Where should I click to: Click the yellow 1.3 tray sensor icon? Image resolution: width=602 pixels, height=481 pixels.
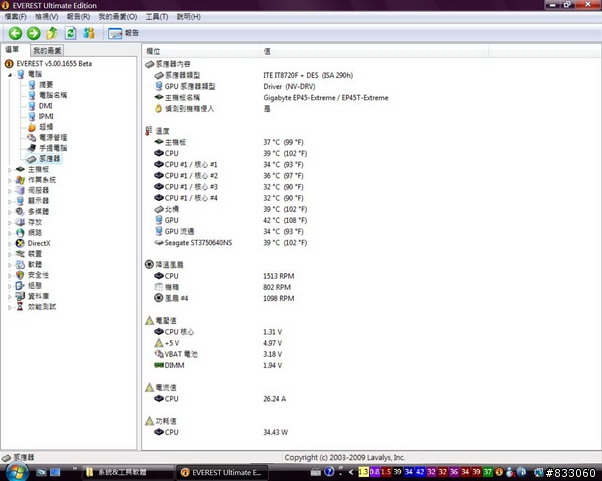click(x=363, y=472)
